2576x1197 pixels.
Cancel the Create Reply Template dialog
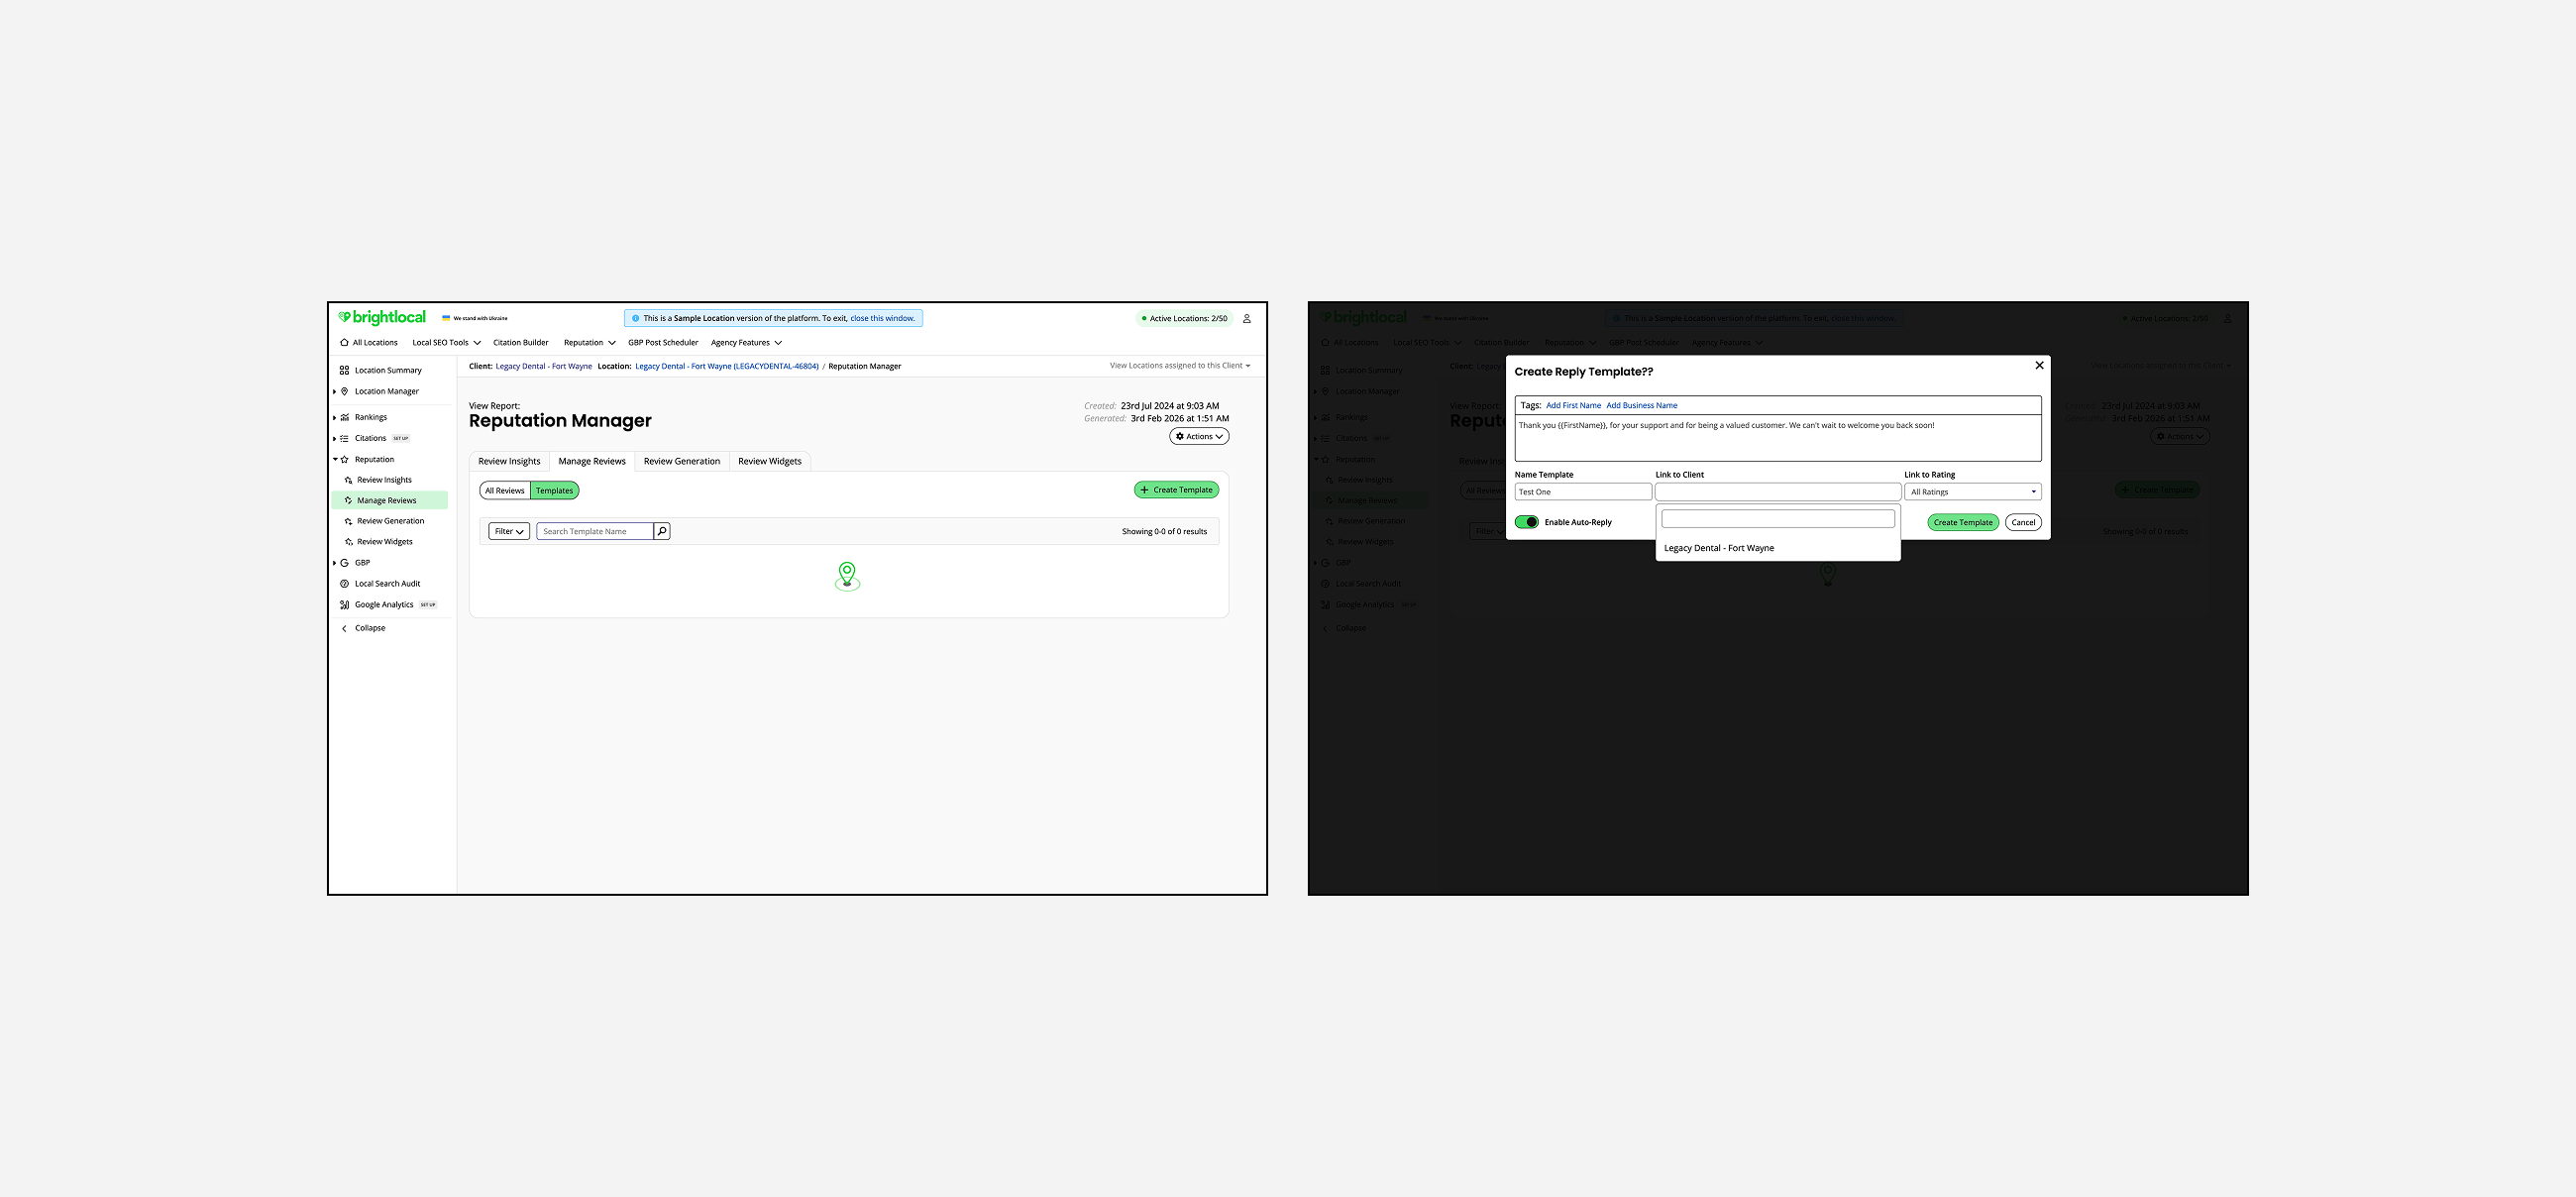pyautogui.click(x=2023, y=522)
